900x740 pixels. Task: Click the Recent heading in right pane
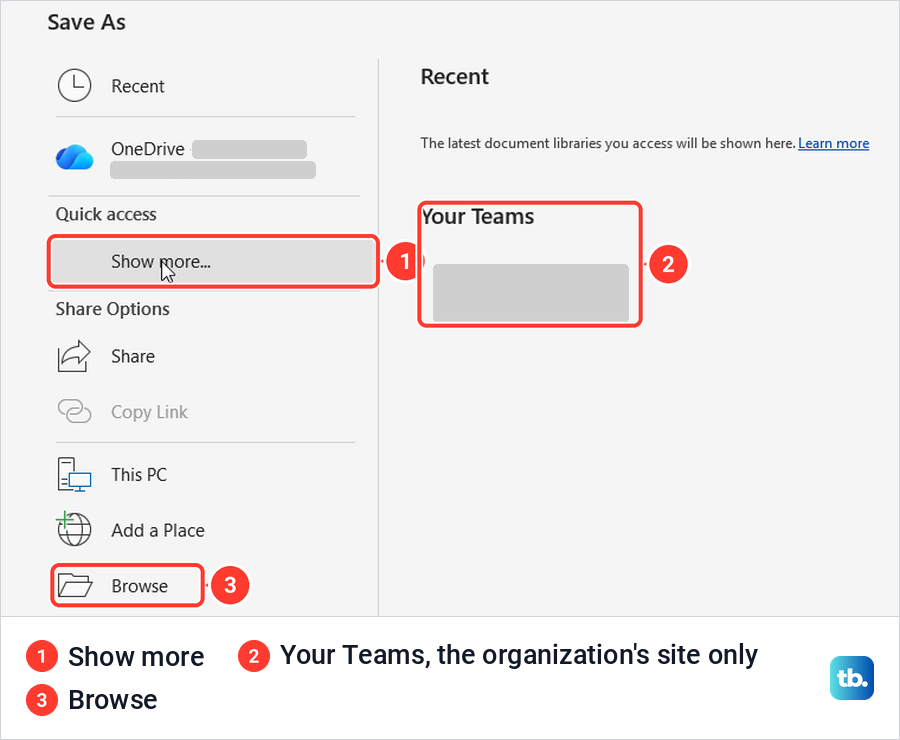455,76
